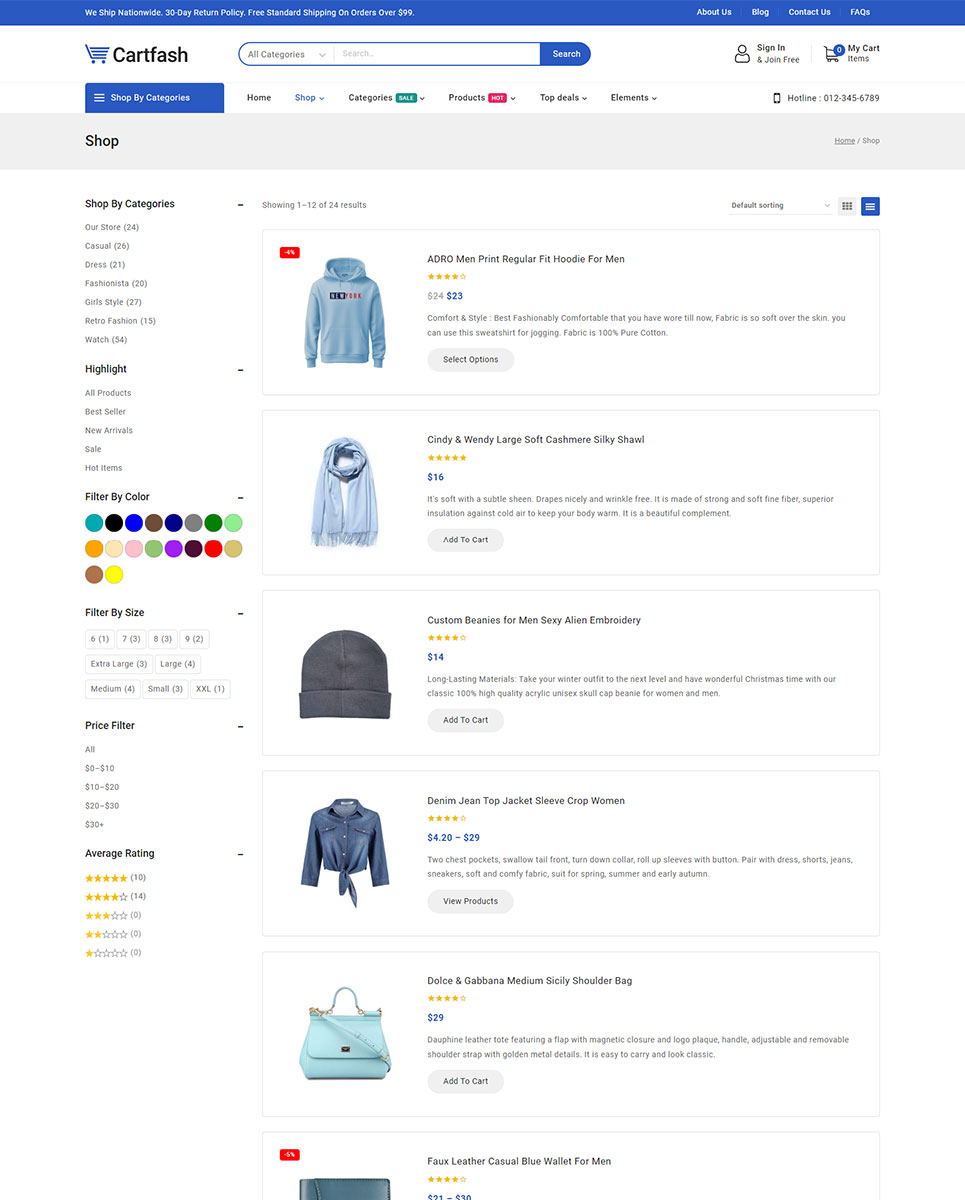Select the yellow color swatch

coord(114,575)
